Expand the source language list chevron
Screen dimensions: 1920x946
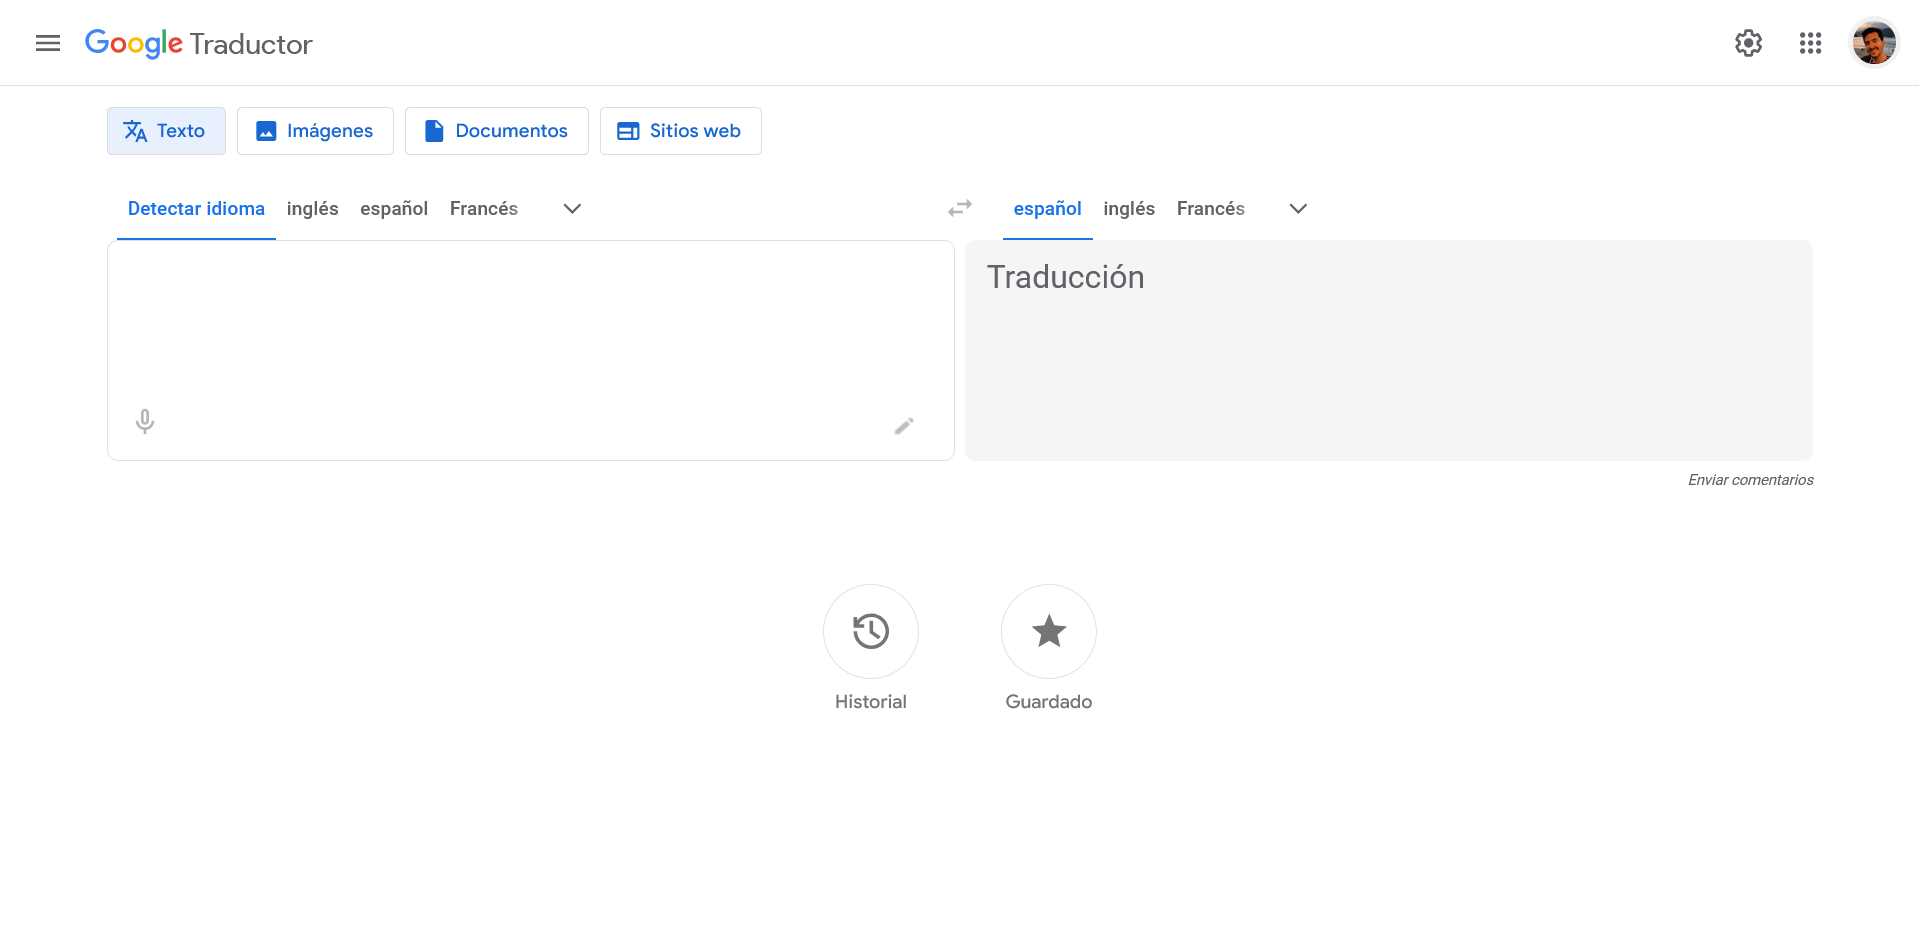pyautogui.click(x=571, y=208)
